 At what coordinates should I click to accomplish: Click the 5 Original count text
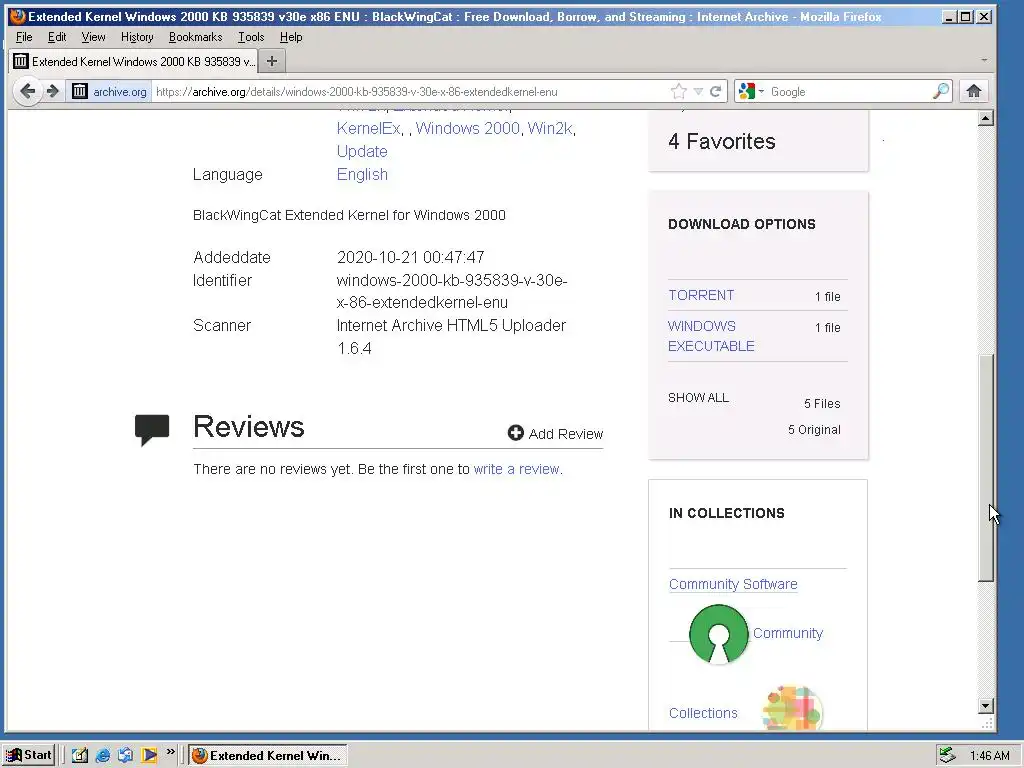[x=814, y=430]
